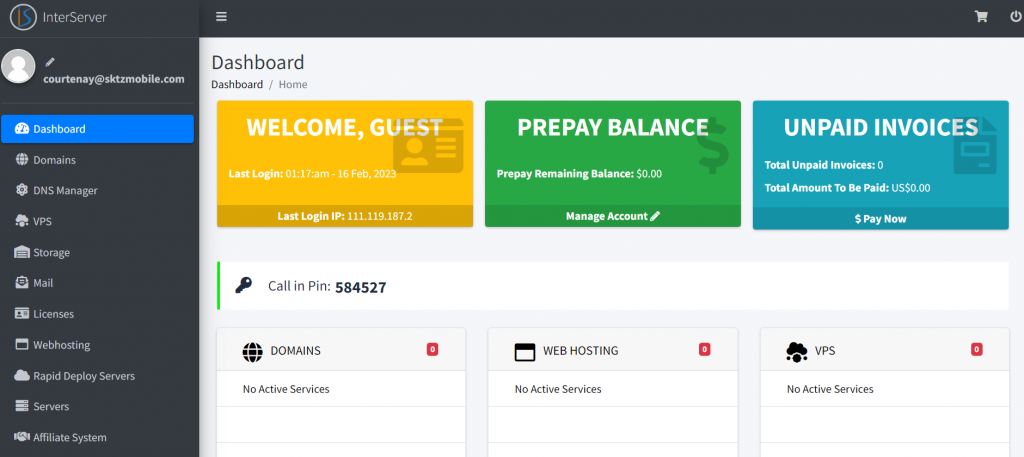Viewport: 1024px width, 457px height.
Task: Edit profile via pencil icon
Action: 50,63
